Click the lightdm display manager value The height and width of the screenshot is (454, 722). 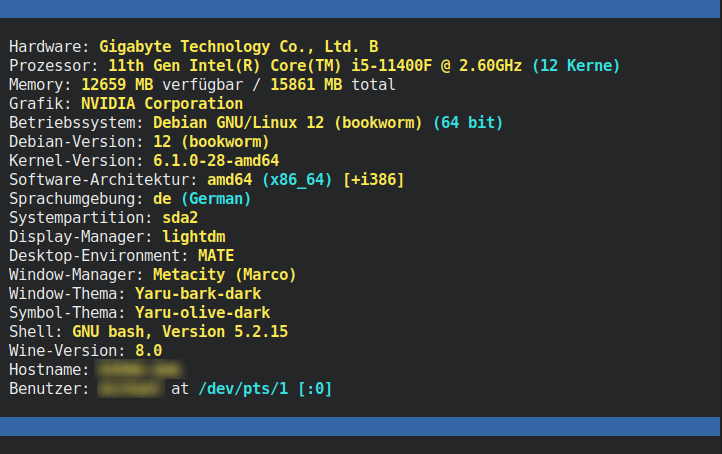194,236
